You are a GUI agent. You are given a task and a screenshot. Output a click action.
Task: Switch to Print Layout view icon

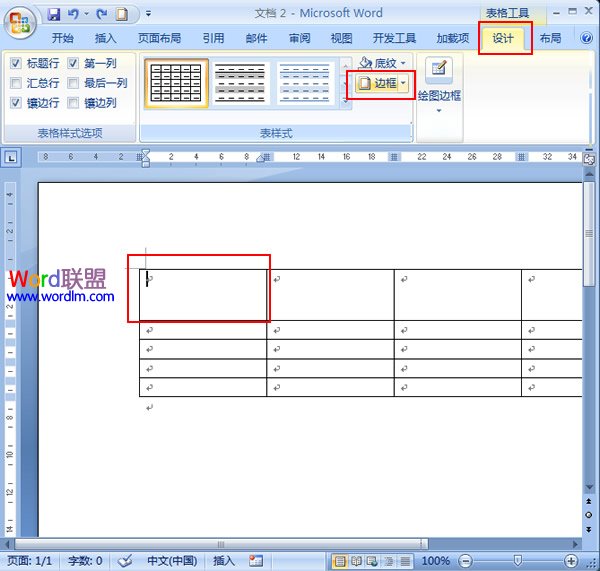pos(340,561)
